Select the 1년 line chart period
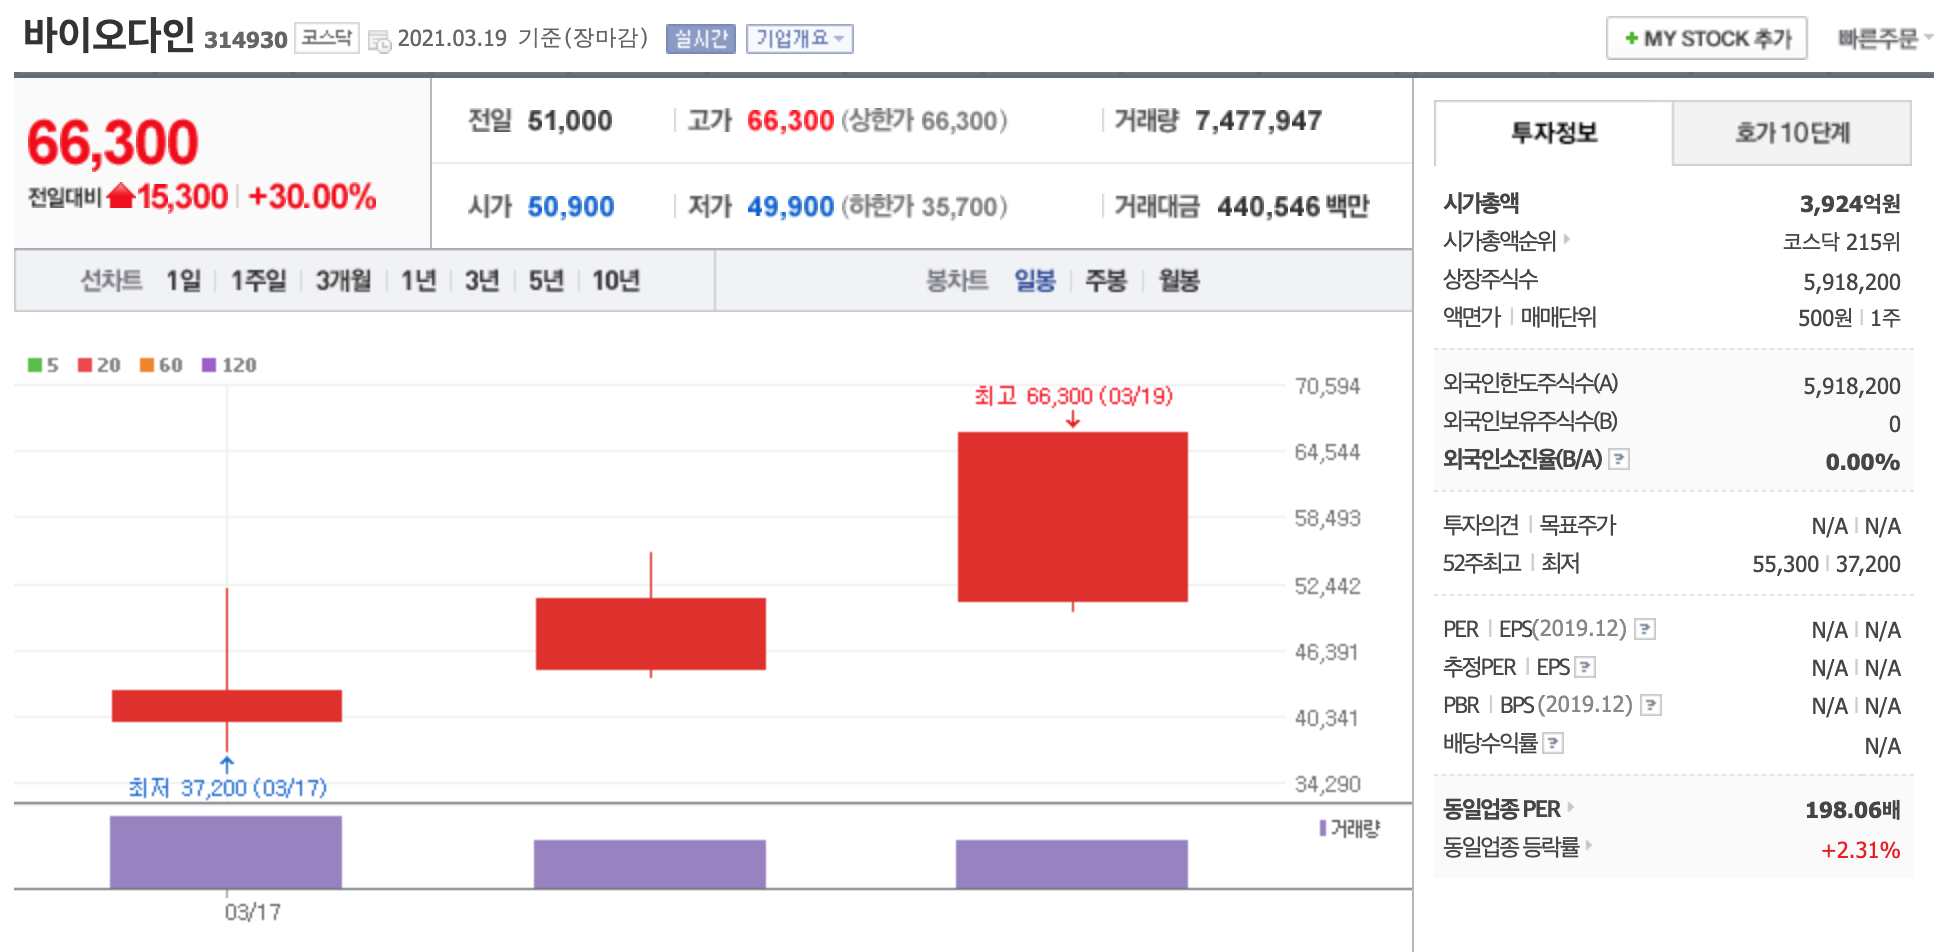The height and width of the screenshot is (952, 1950). tap(418, 281)
